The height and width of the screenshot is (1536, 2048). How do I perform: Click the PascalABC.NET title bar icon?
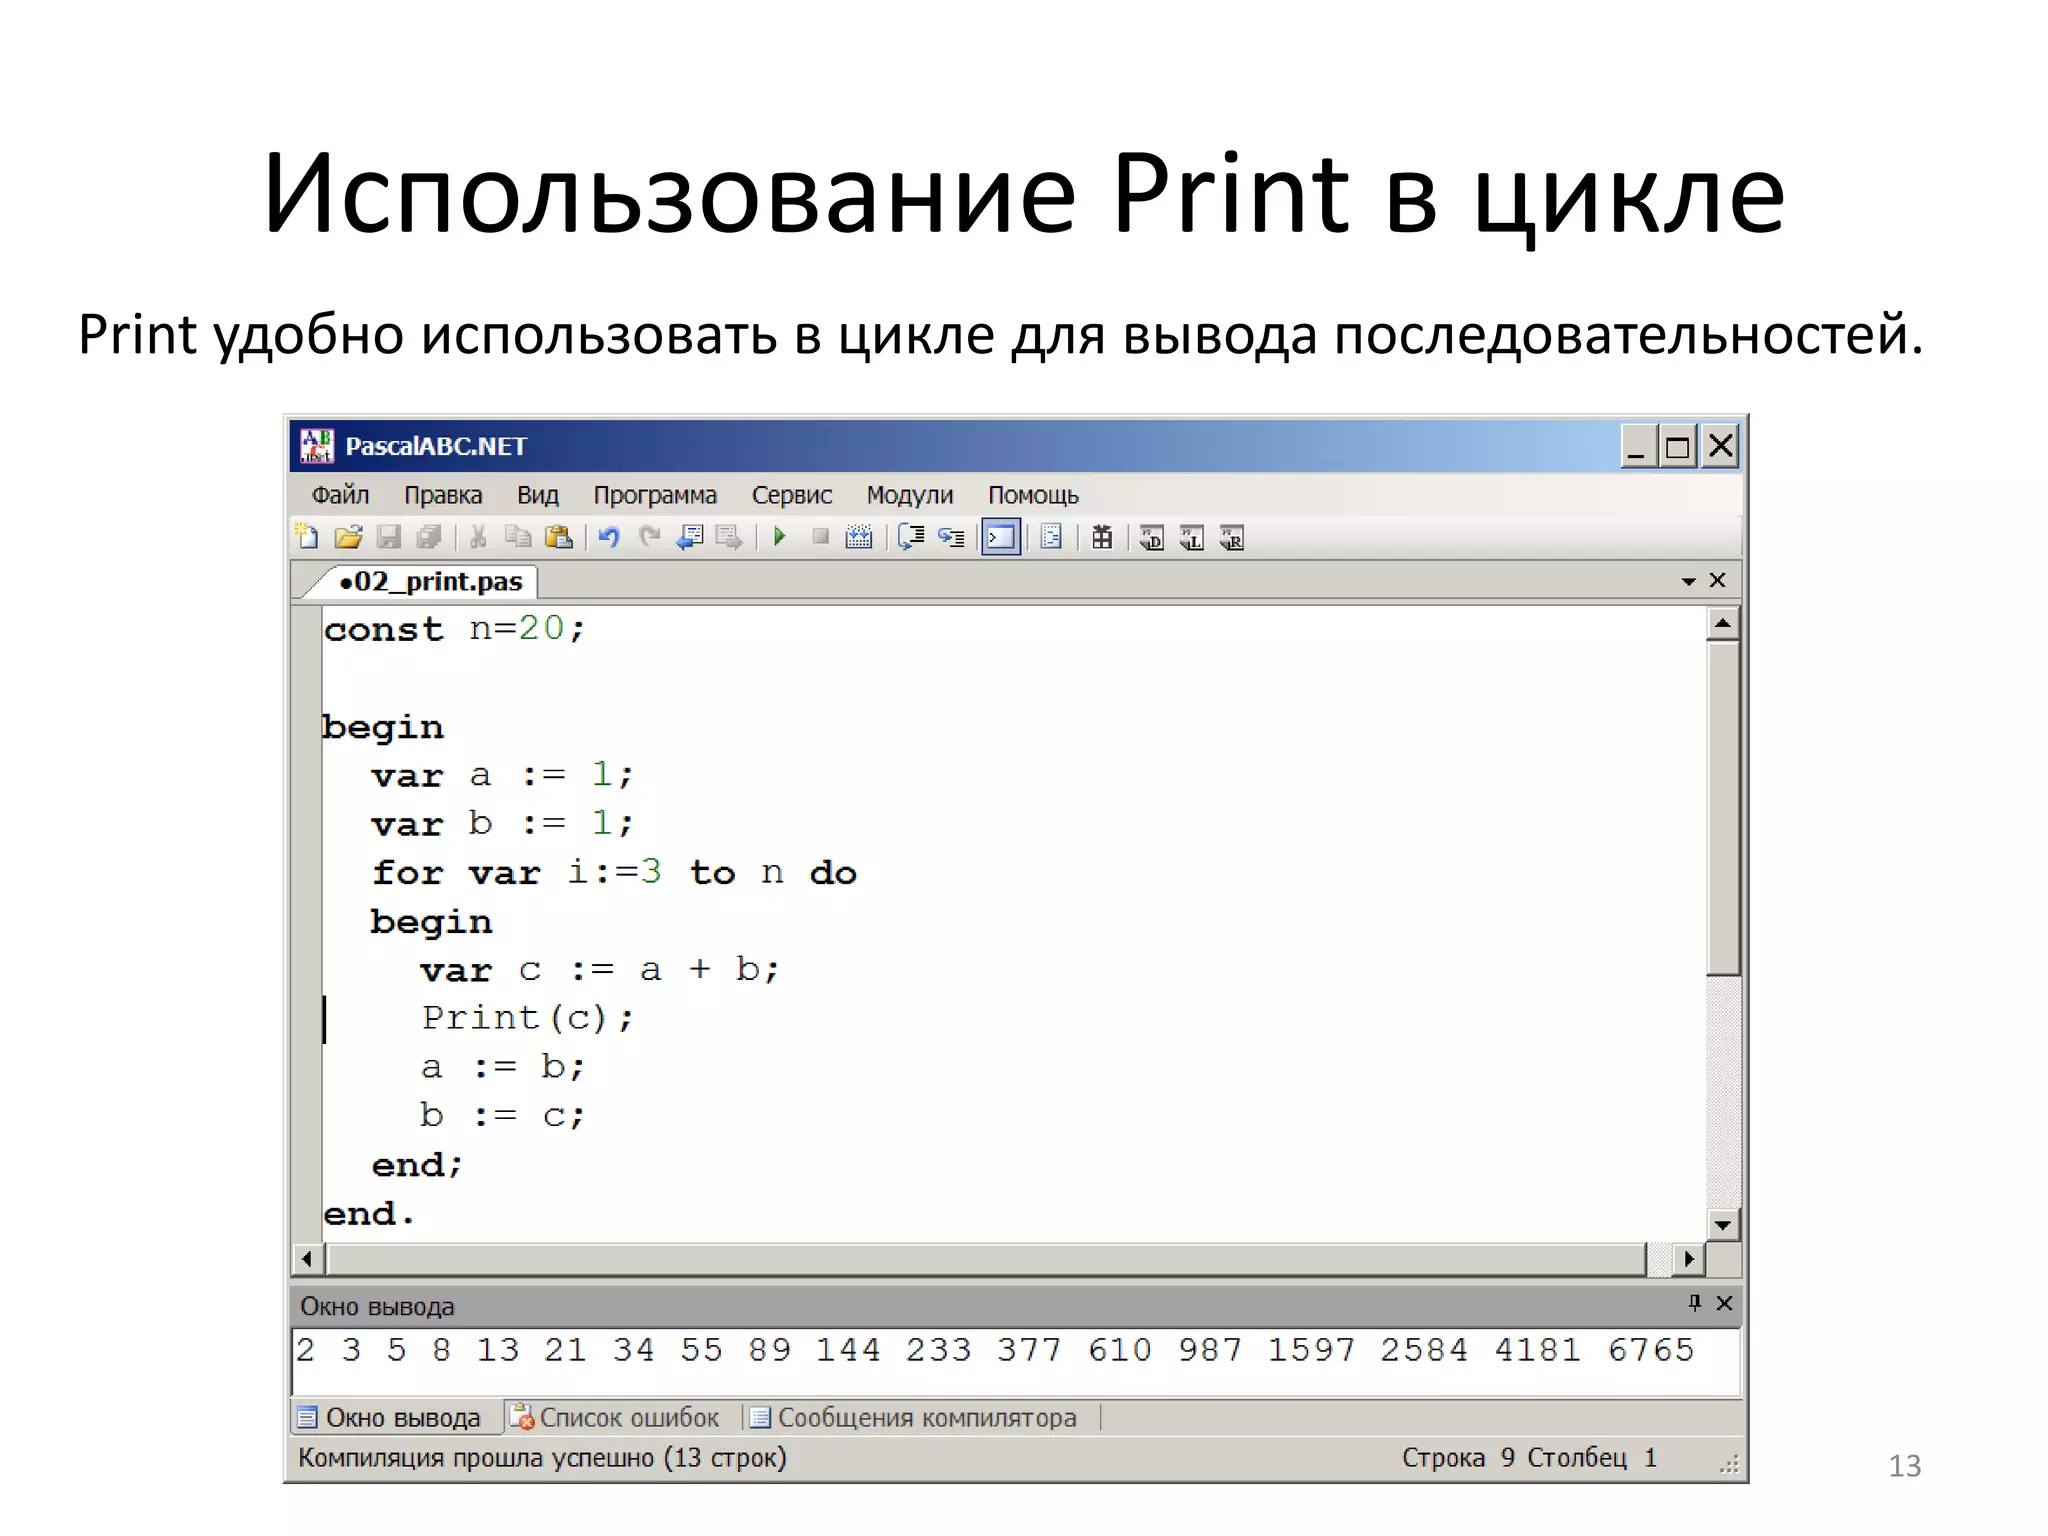pyautogui.click(x=317, y=446)
